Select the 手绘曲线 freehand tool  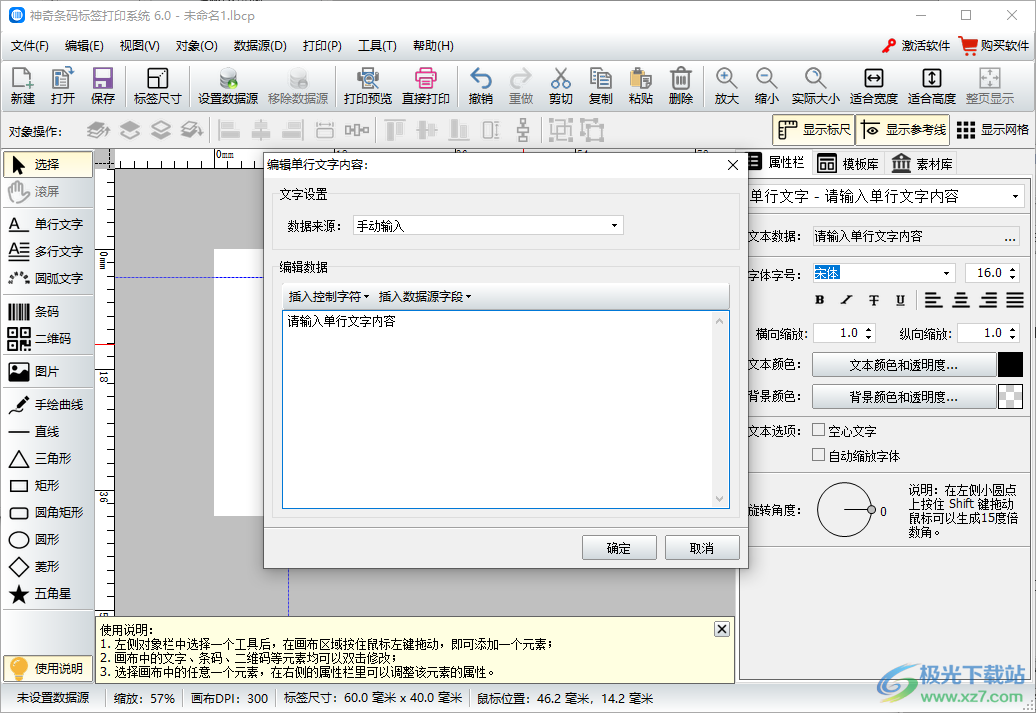tap(48, 404)
